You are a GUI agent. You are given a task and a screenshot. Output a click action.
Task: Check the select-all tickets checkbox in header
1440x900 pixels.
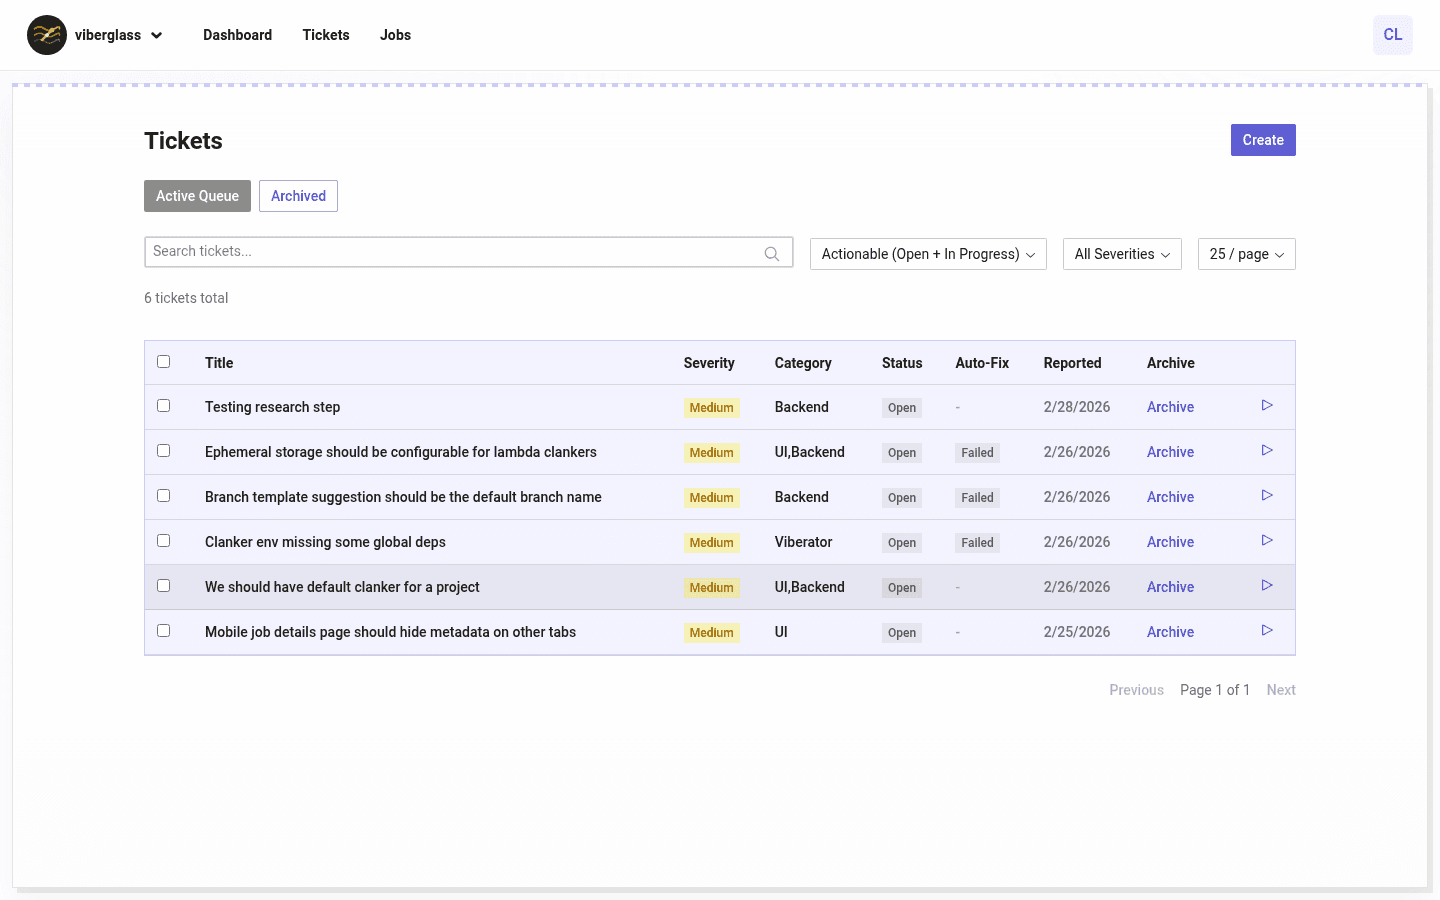click(164, 361)
